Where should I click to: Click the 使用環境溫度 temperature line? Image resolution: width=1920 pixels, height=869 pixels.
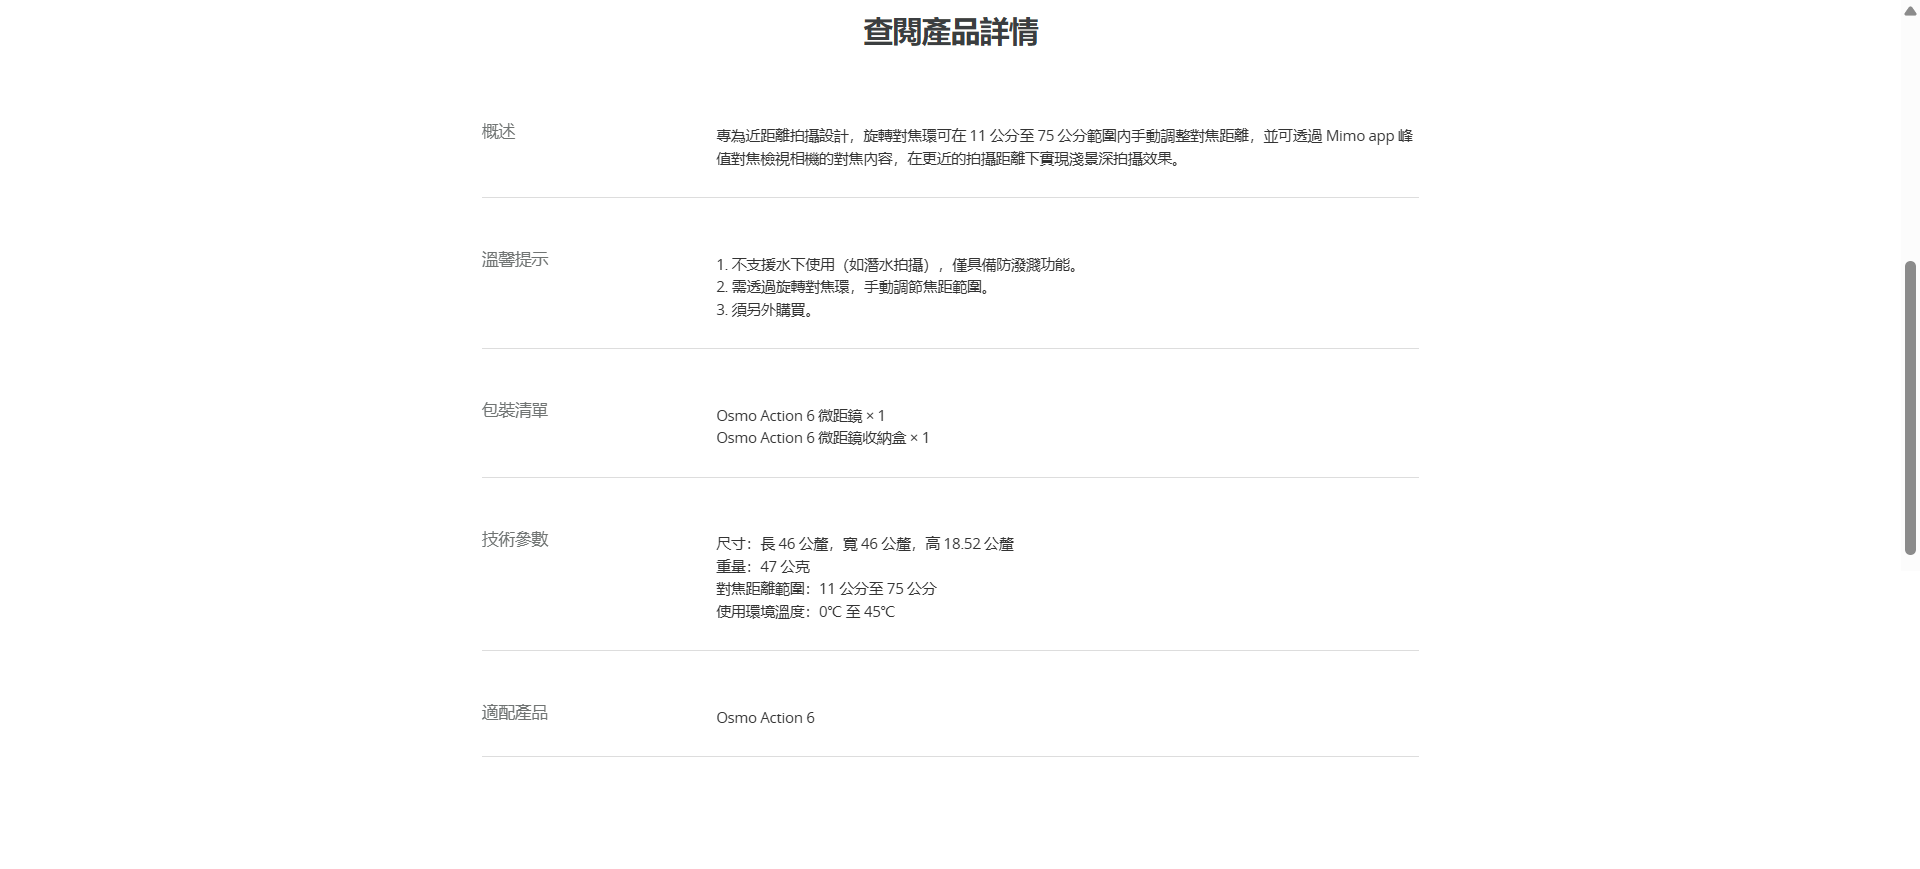(805, 612)
